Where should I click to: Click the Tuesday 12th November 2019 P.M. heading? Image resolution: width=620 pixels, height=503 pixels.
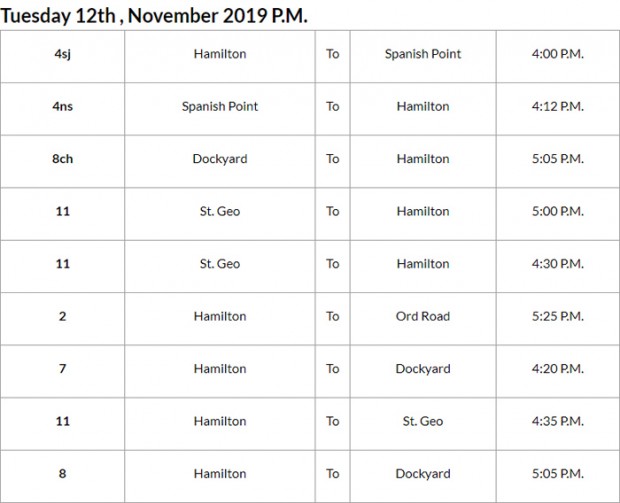point(154,16)
